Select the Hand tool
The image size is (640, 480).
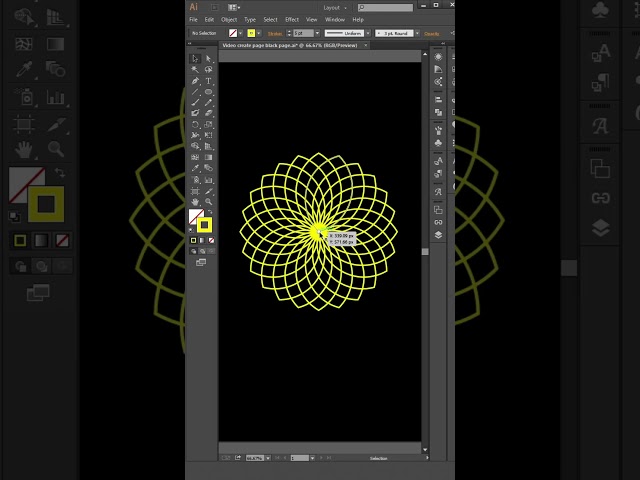point(195,202)
